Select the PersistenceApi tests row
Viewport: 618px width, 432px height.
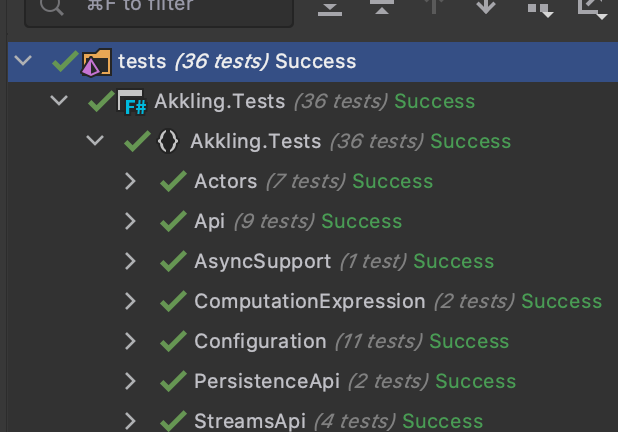313,381
